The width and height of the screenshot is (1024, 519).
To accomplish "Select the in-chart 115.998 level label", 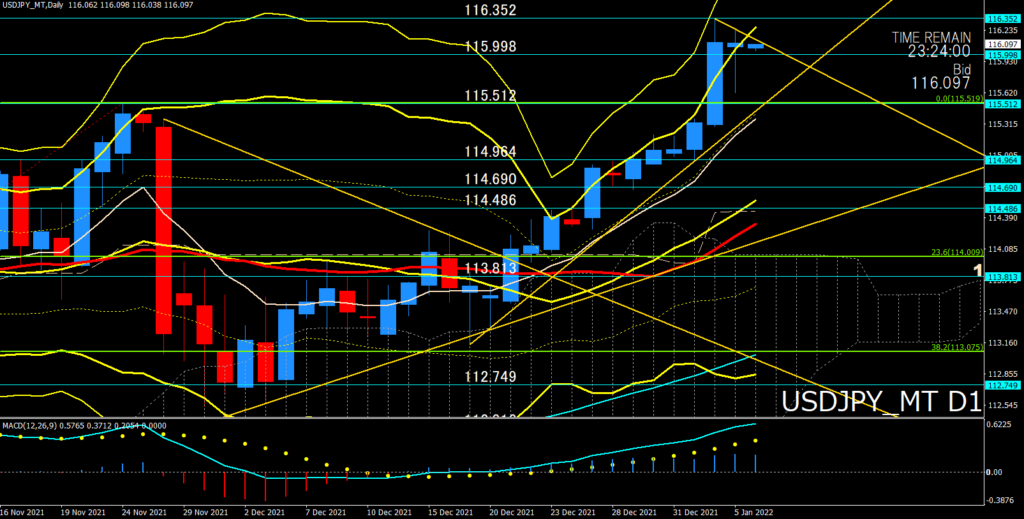I will 490,47.
